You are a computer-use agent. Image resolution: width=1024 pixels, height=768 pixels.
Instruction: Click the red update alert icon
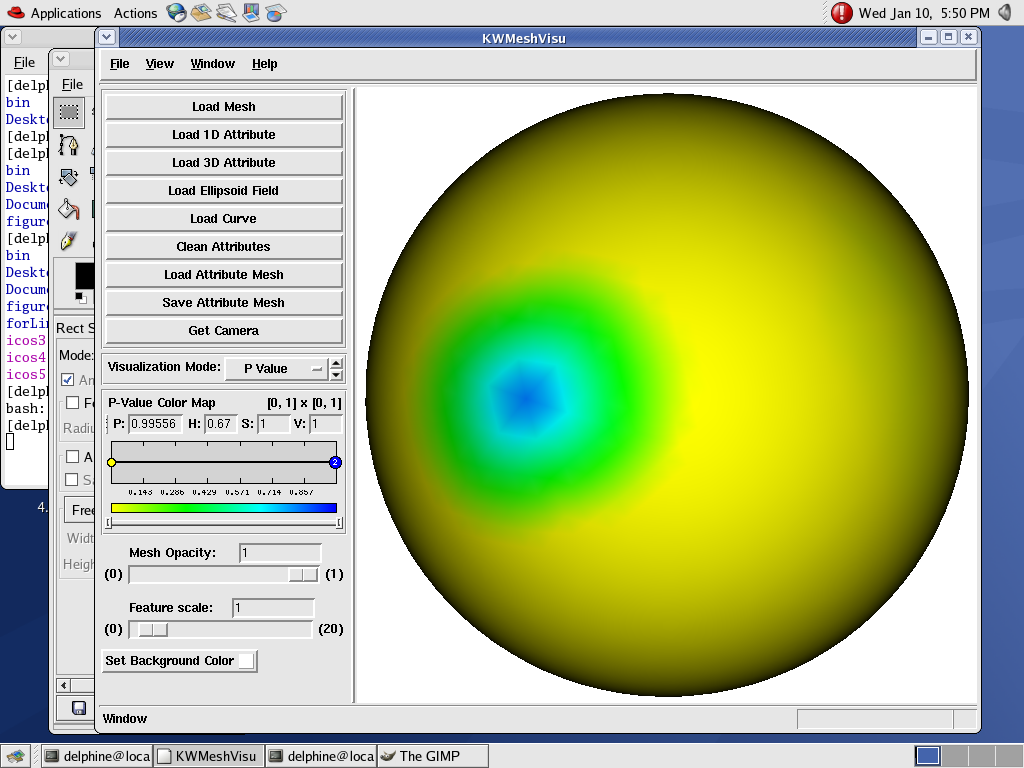coord(842,13)
